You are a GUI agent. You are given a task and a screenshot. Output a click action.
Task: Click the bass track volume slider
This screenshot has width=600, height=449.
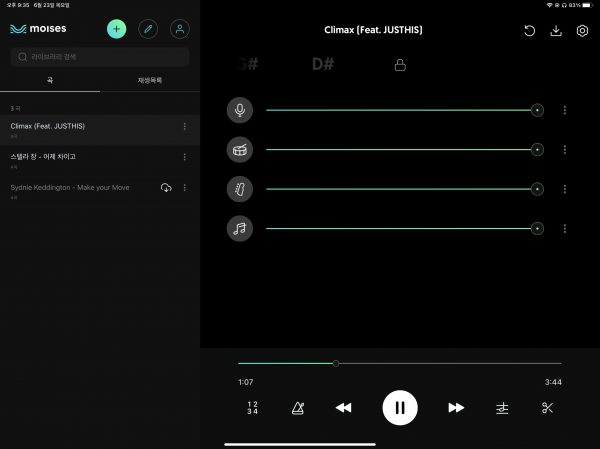click(x=400, y=189)
